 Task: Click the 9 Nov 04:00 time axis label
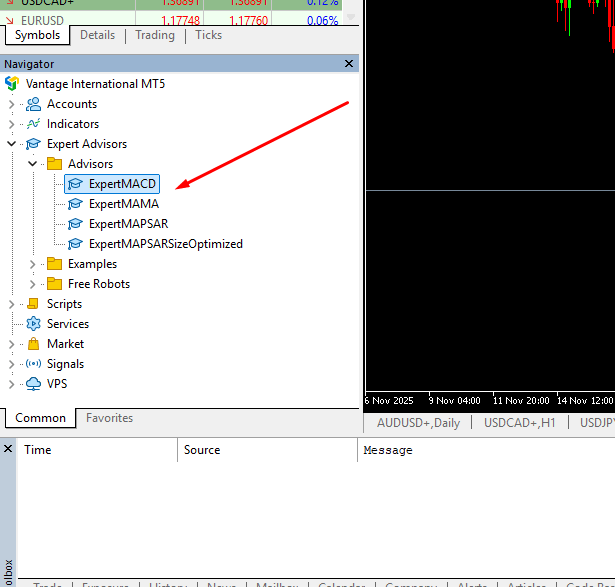pos(455,401)
